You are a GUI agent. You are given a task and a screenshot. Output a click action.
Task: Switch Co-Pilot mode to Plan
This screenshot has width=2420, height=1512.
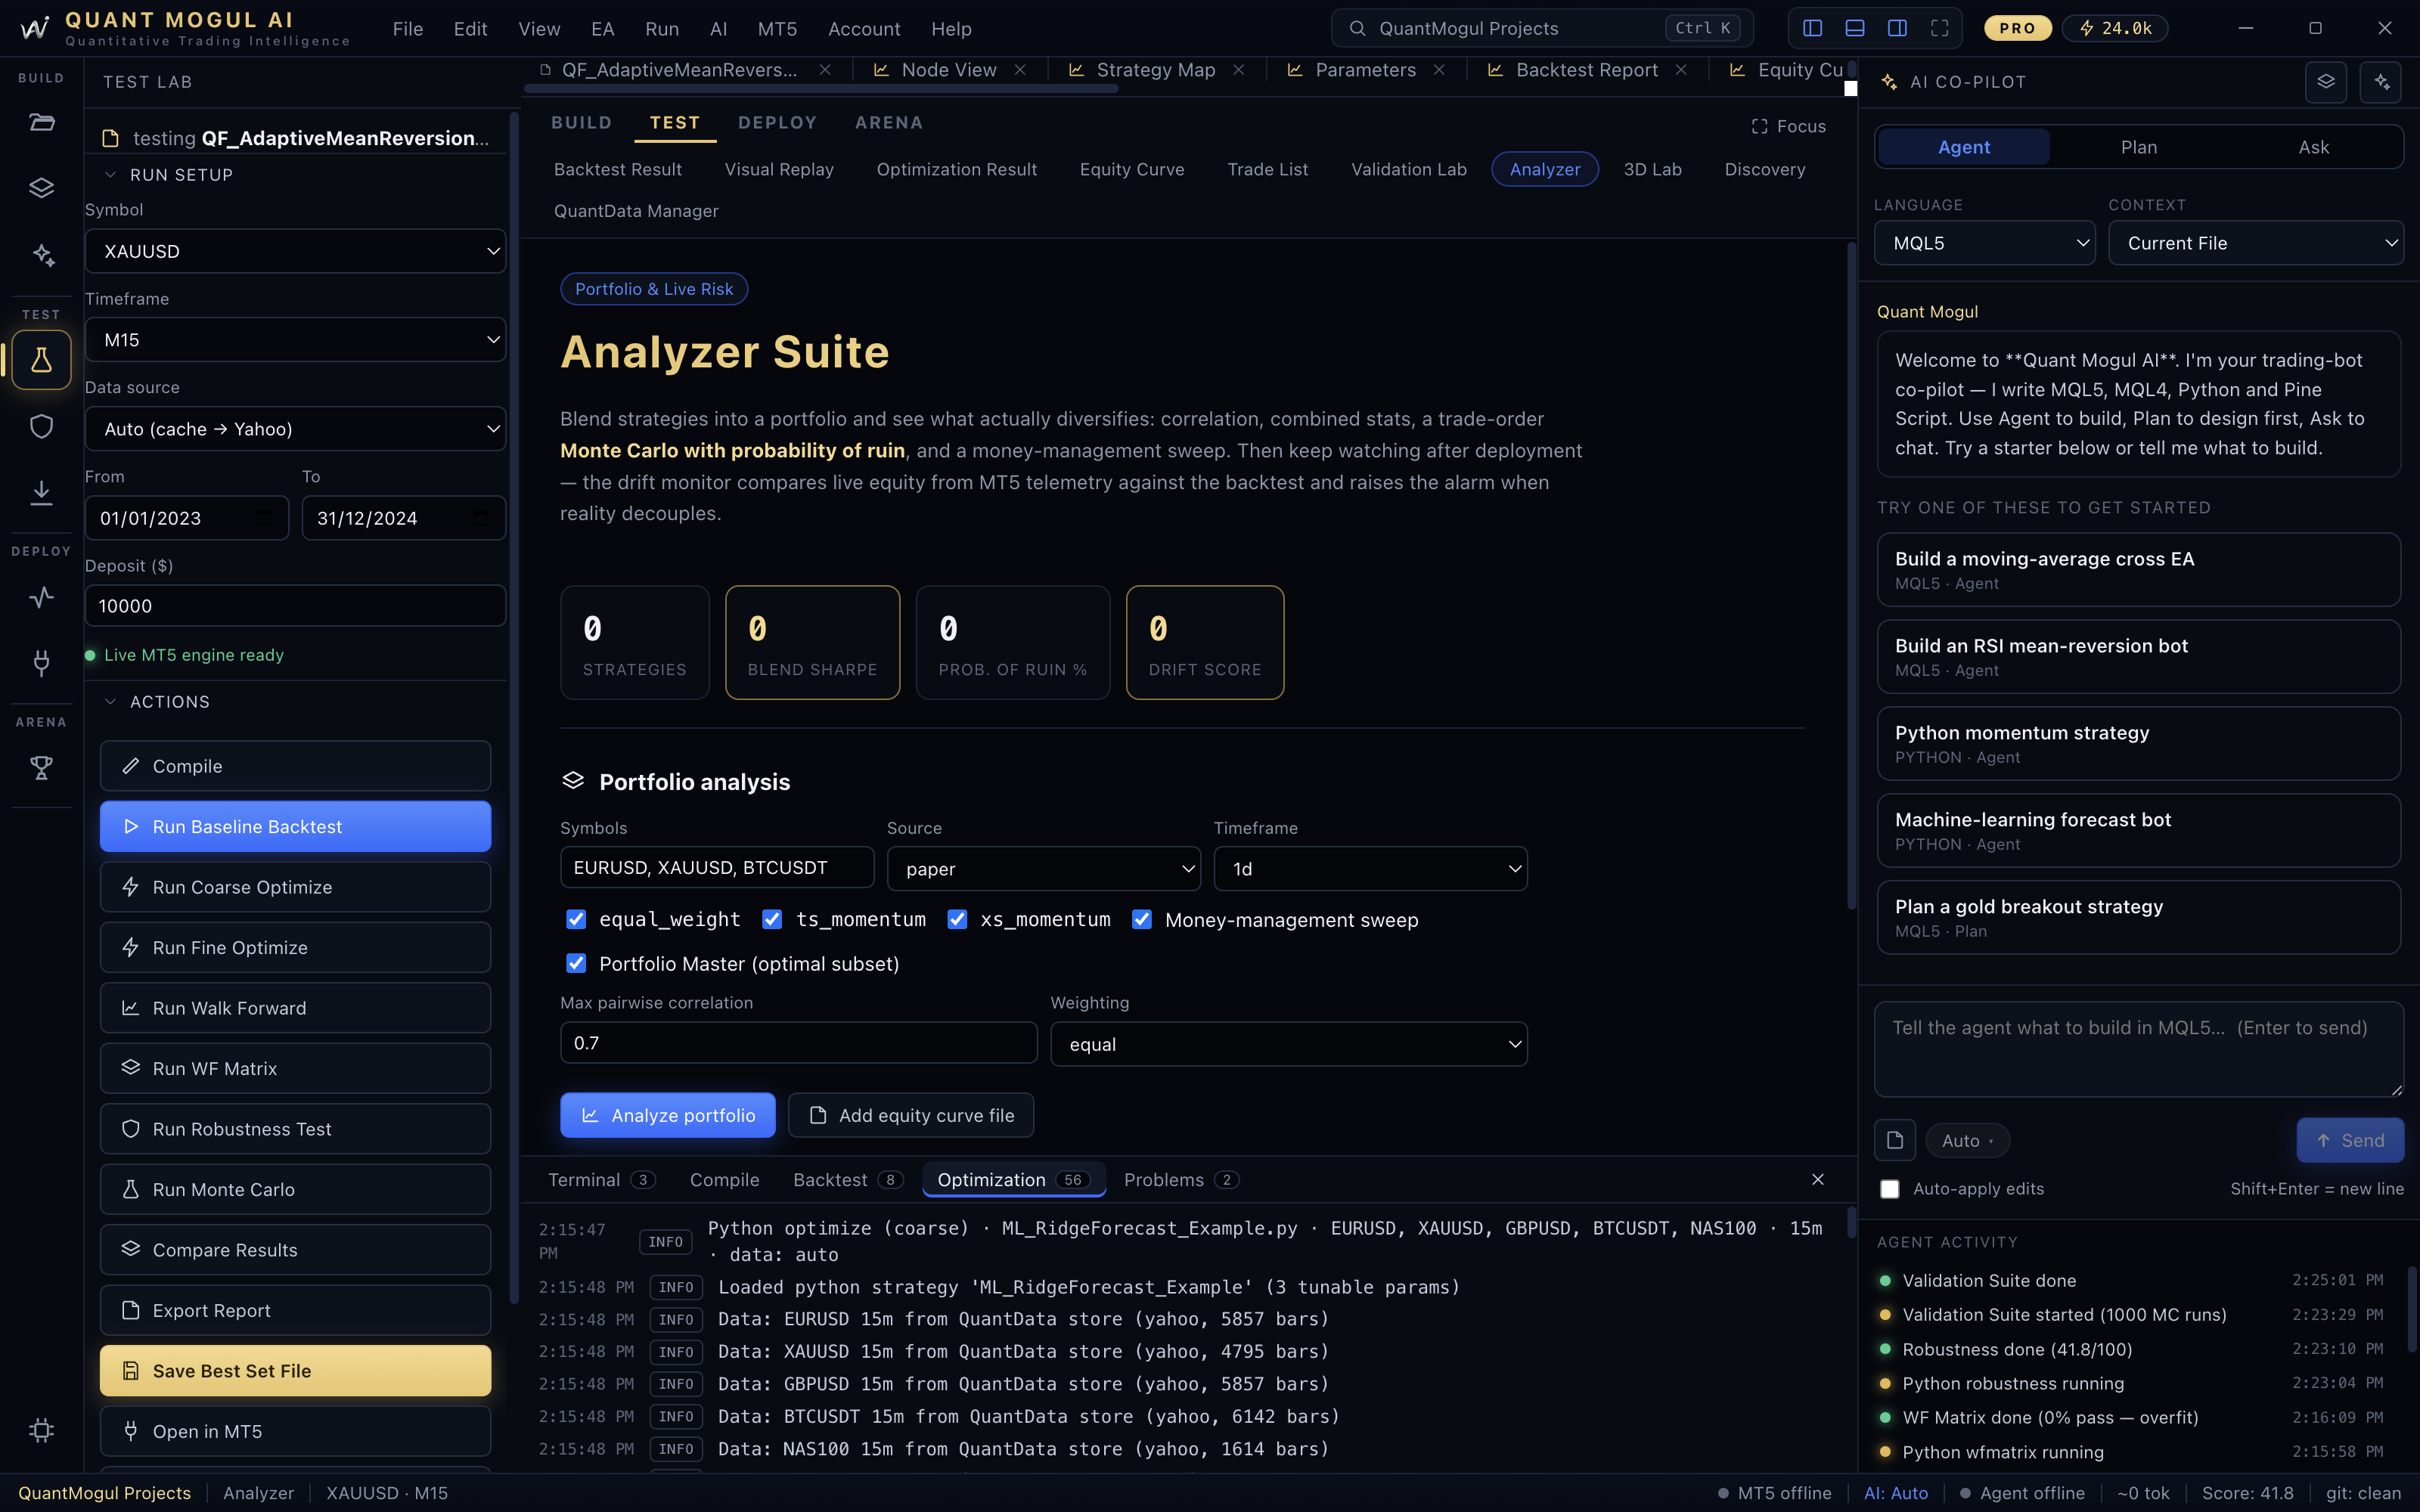(2139, 147)
